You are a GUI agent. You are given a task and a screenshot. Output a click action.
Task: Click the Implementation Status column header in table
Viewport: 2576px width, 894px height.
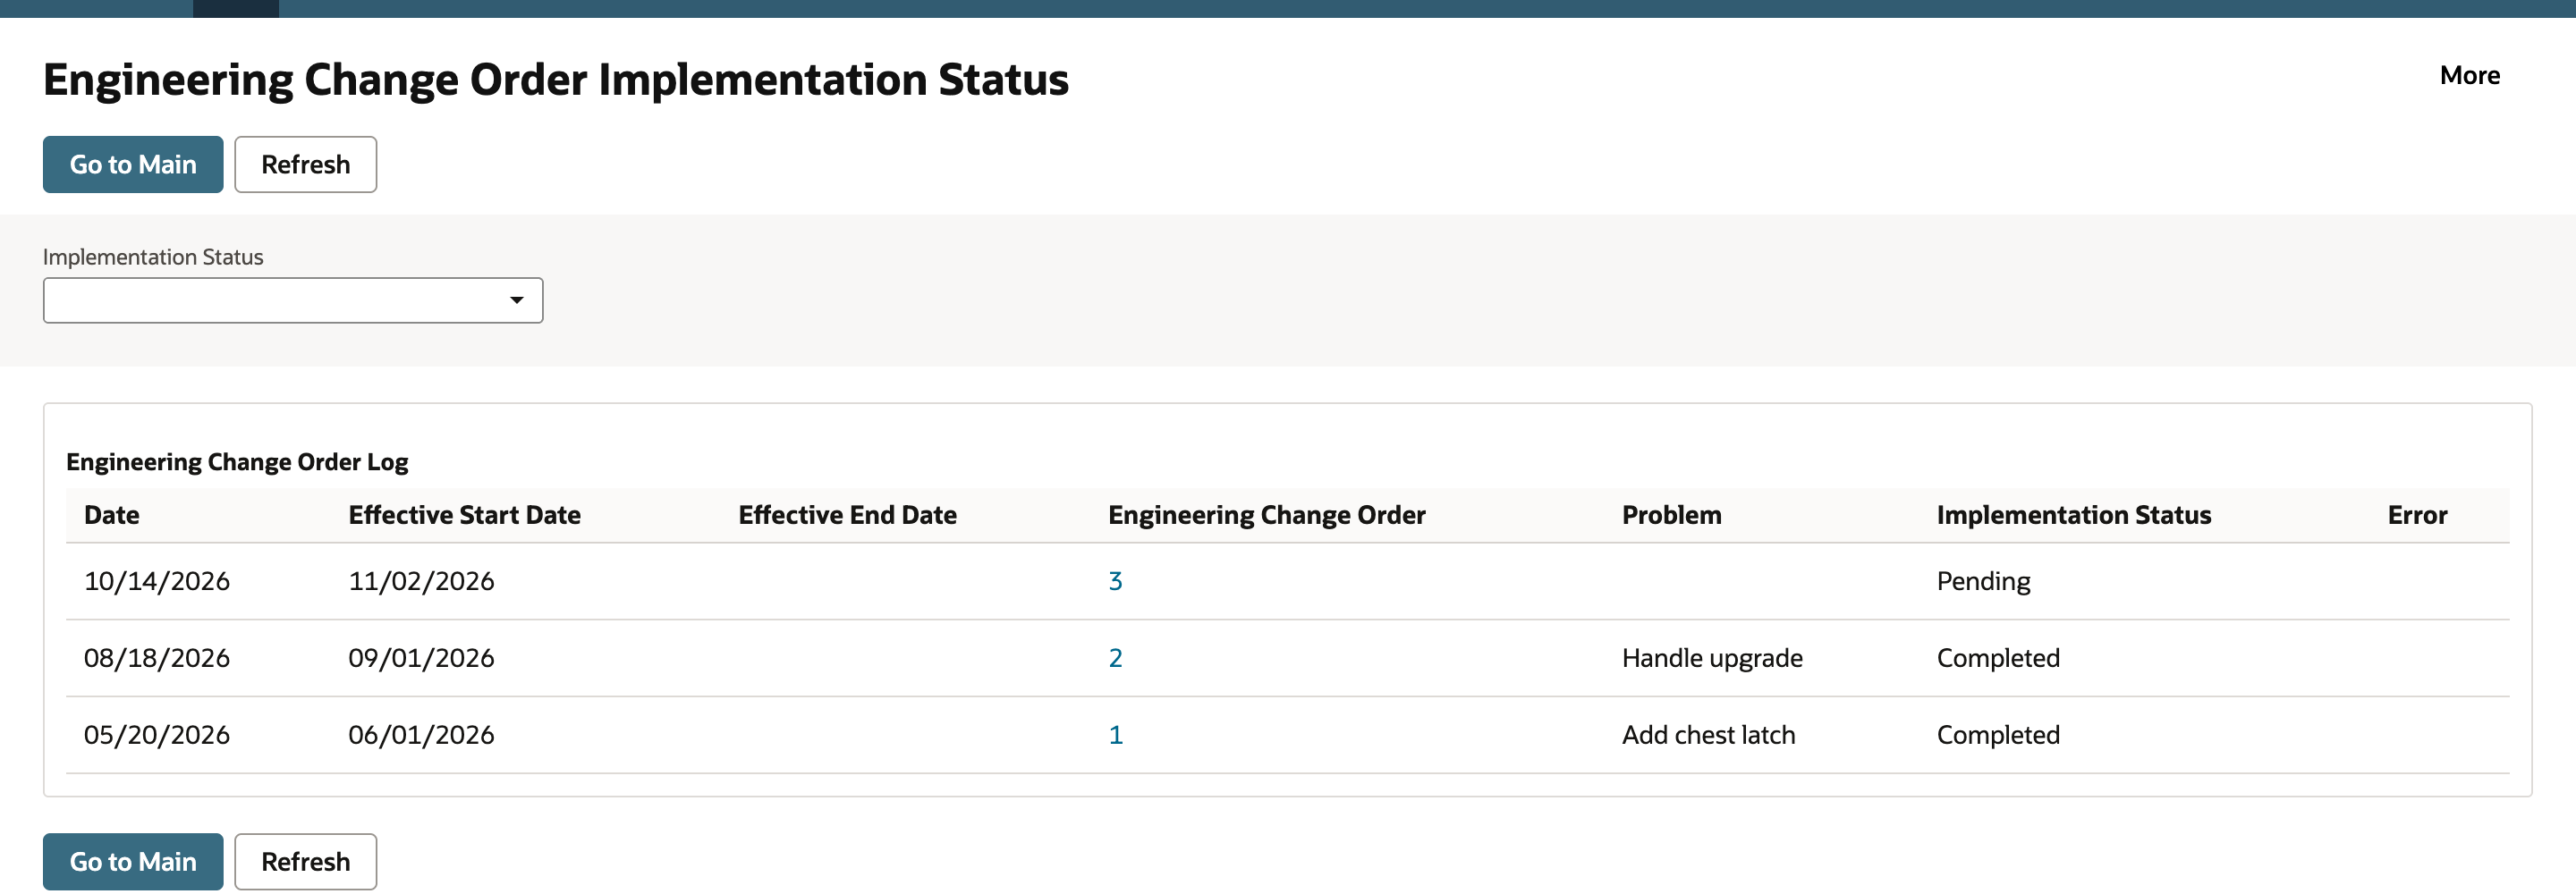(x=2073, y=515)
